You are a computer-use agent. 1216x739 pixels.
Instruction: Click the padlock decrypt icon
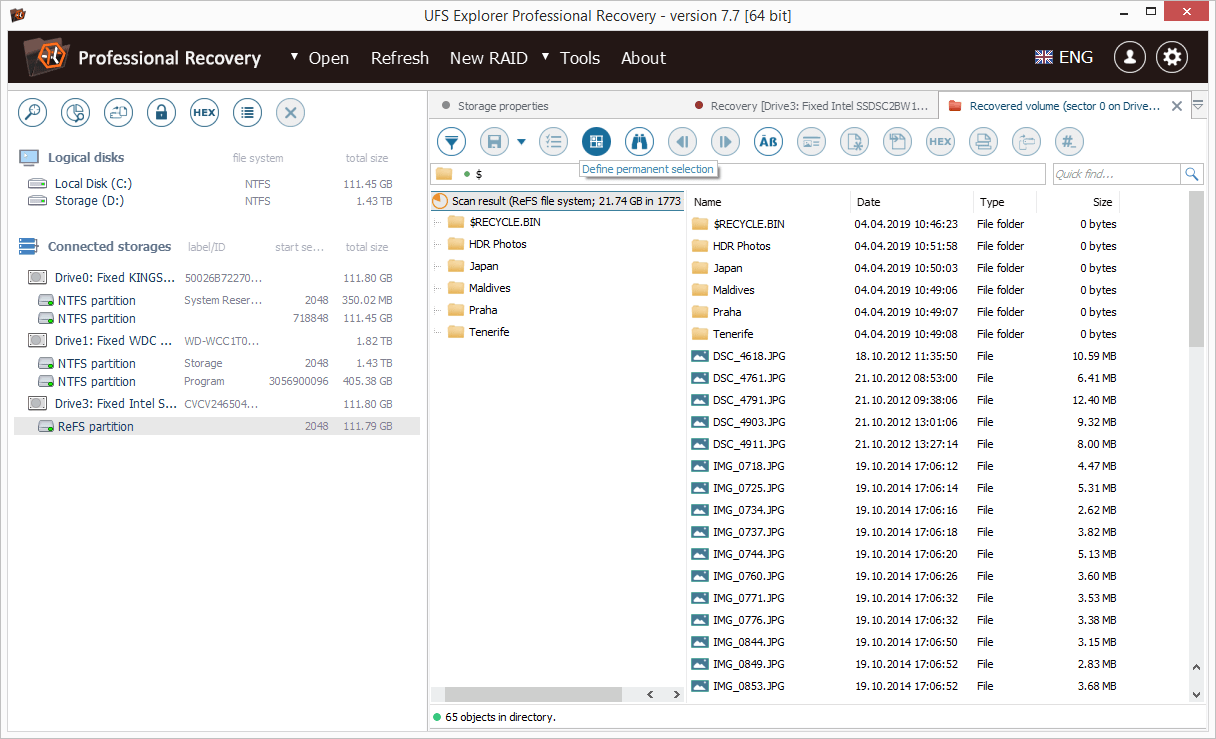pyautogui.click(x=162, y=113)
